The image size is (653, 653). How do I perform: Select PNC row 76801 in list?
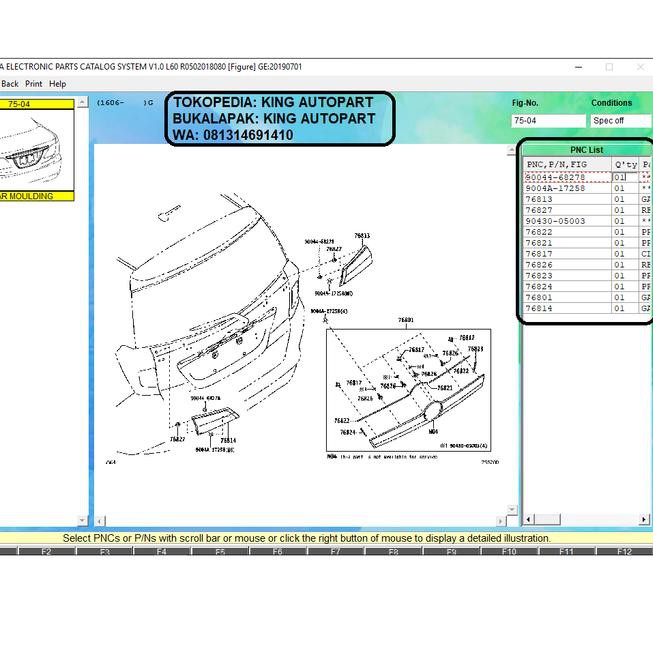[567, 297]
